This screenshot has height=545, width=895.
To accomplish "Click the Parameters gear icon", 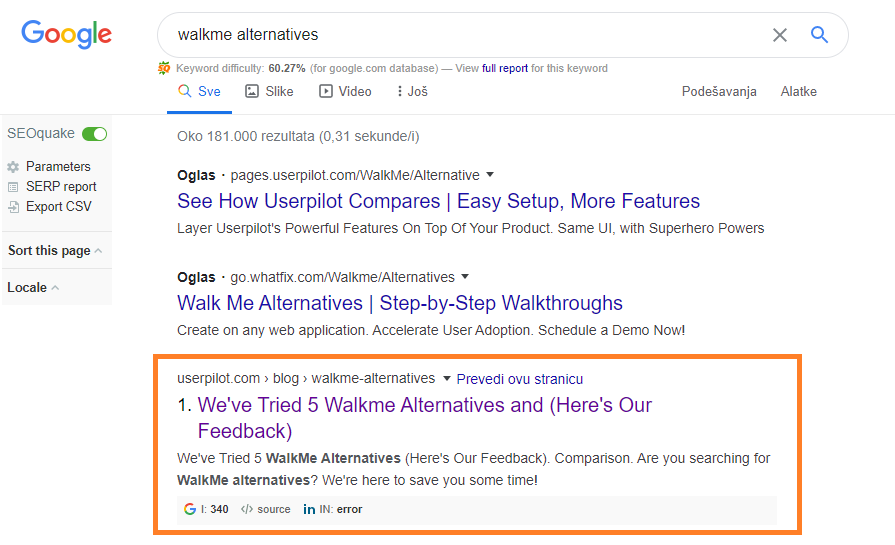I will pos(13,167).
